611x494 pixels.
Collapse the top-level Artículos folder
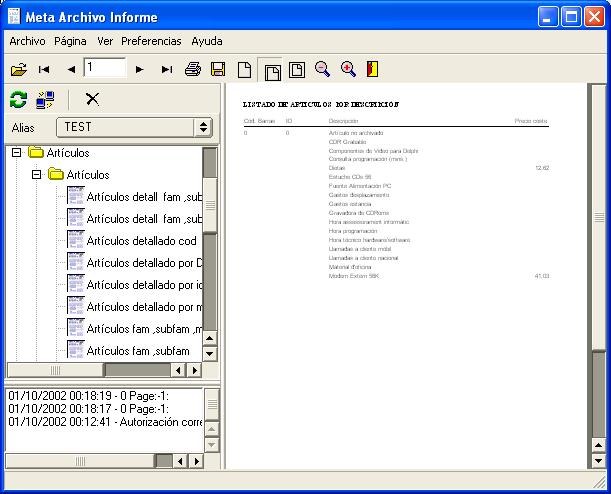(x=17, y=153)
